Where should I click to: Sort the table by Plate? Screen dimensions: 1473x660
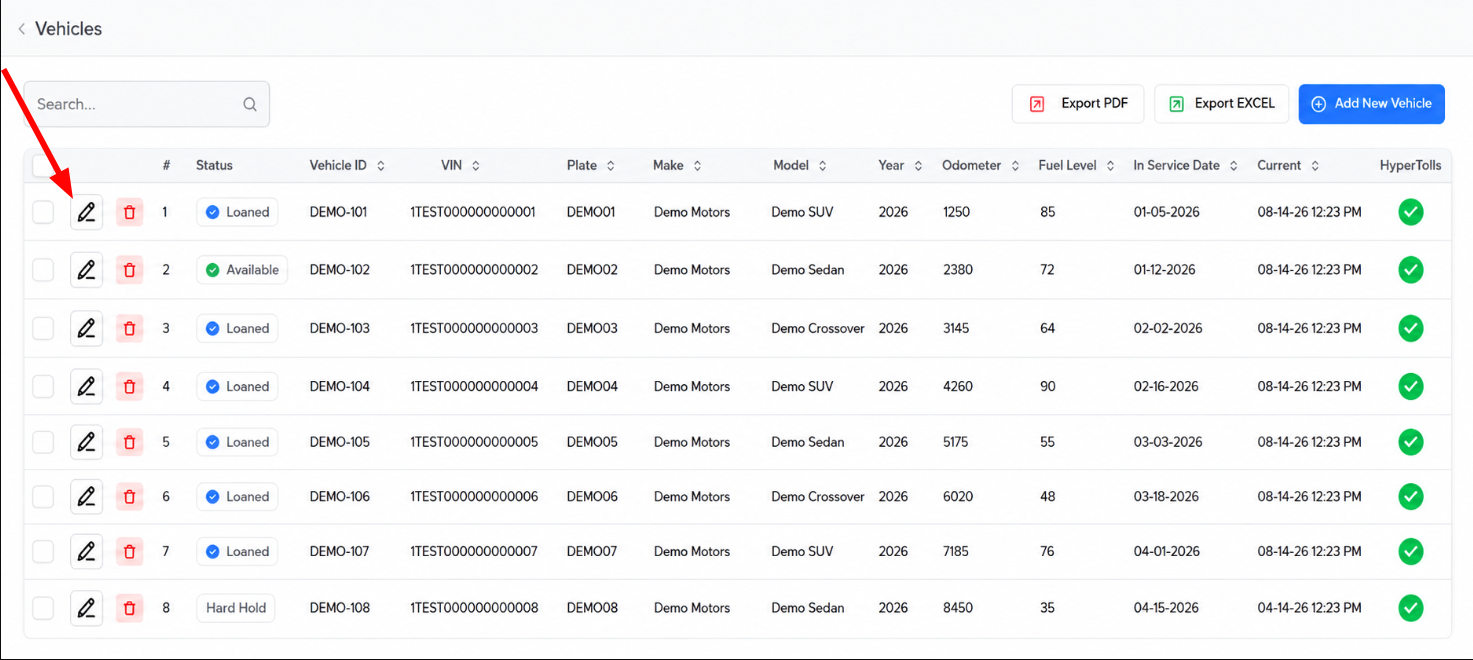click(590, 165)
